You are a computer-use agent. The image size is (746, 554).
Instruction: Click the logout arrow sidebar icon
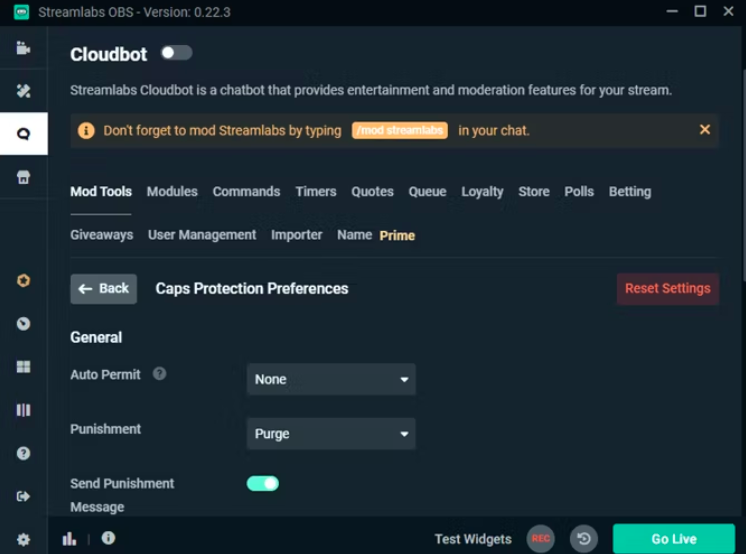pos(23,496)
